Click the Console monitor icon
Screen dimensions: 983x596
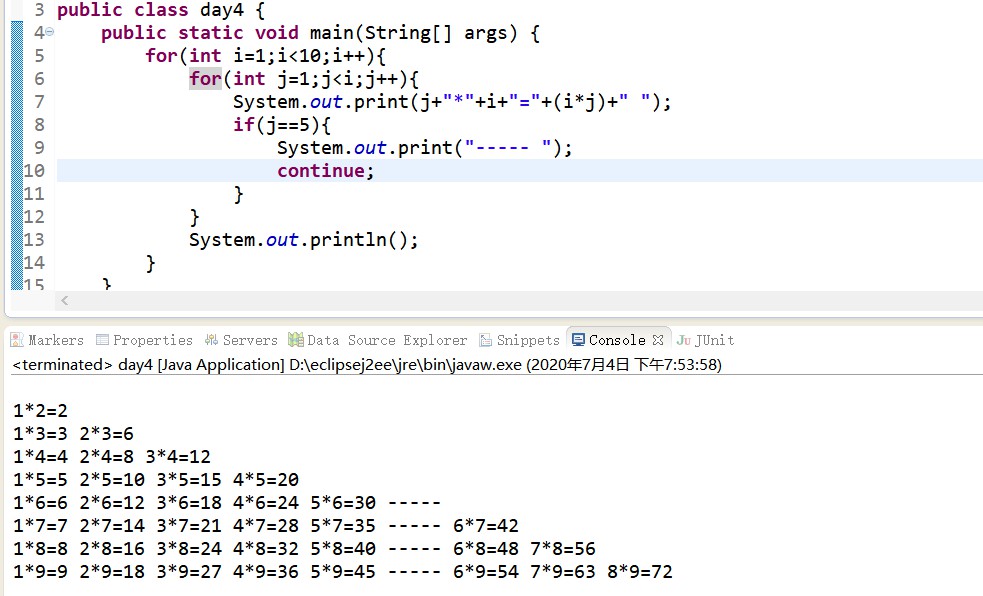578,340
